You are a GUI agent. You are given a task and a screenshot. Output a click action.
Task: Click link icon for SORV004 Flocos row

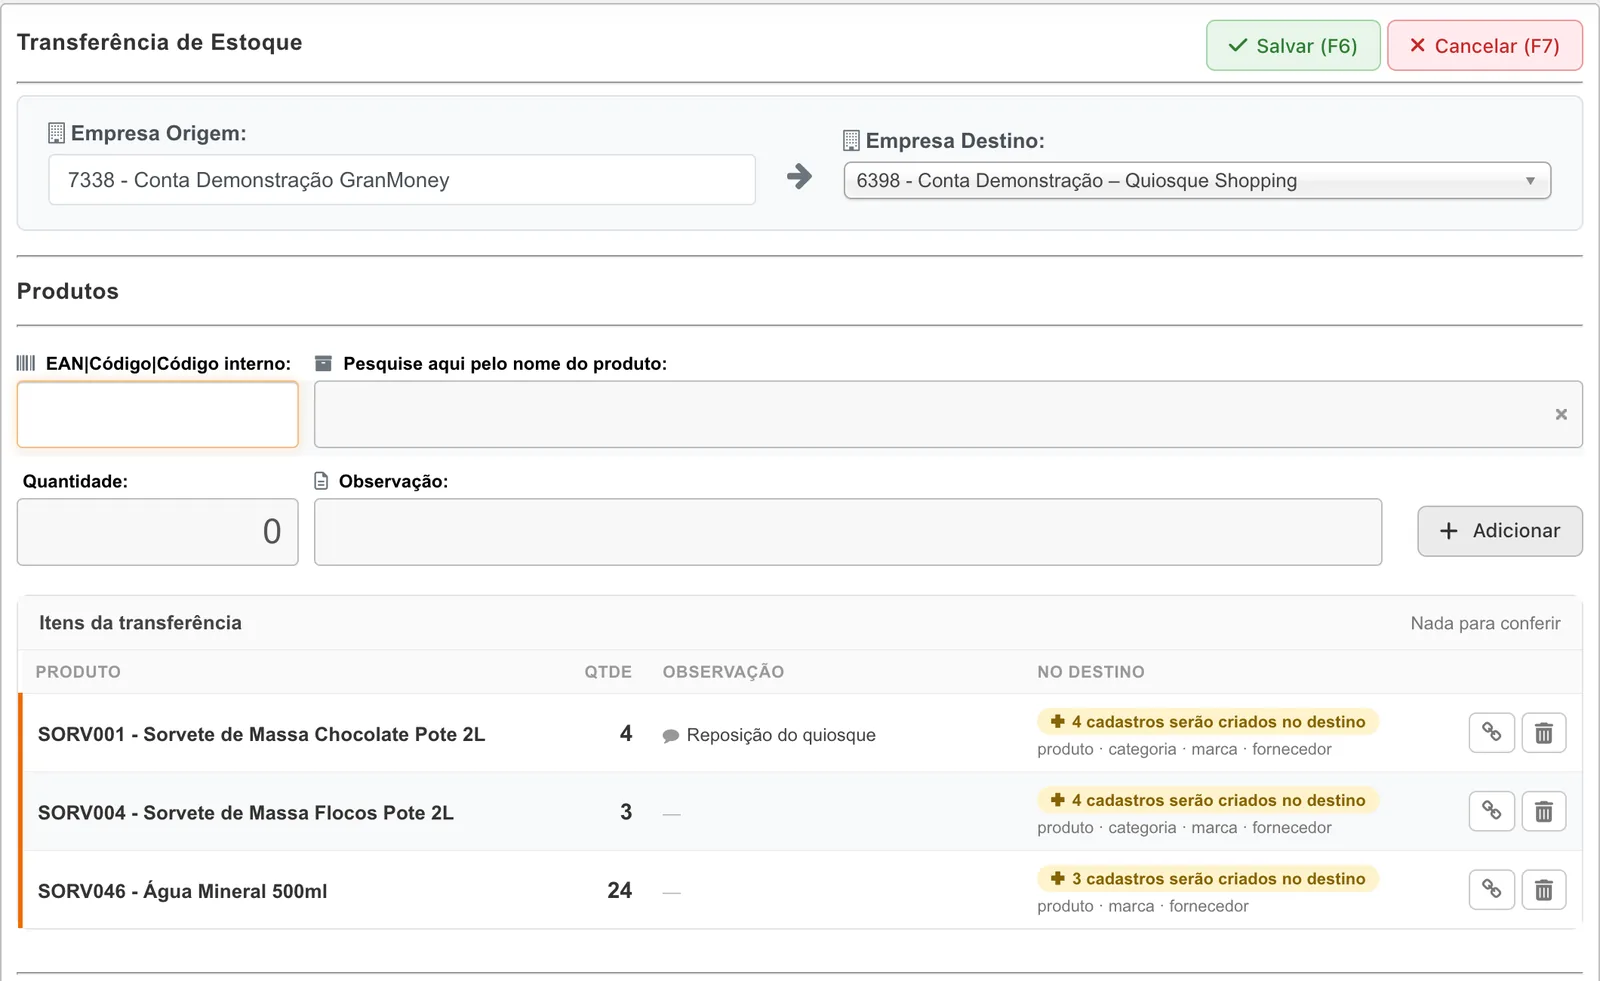coord(1491,811)
